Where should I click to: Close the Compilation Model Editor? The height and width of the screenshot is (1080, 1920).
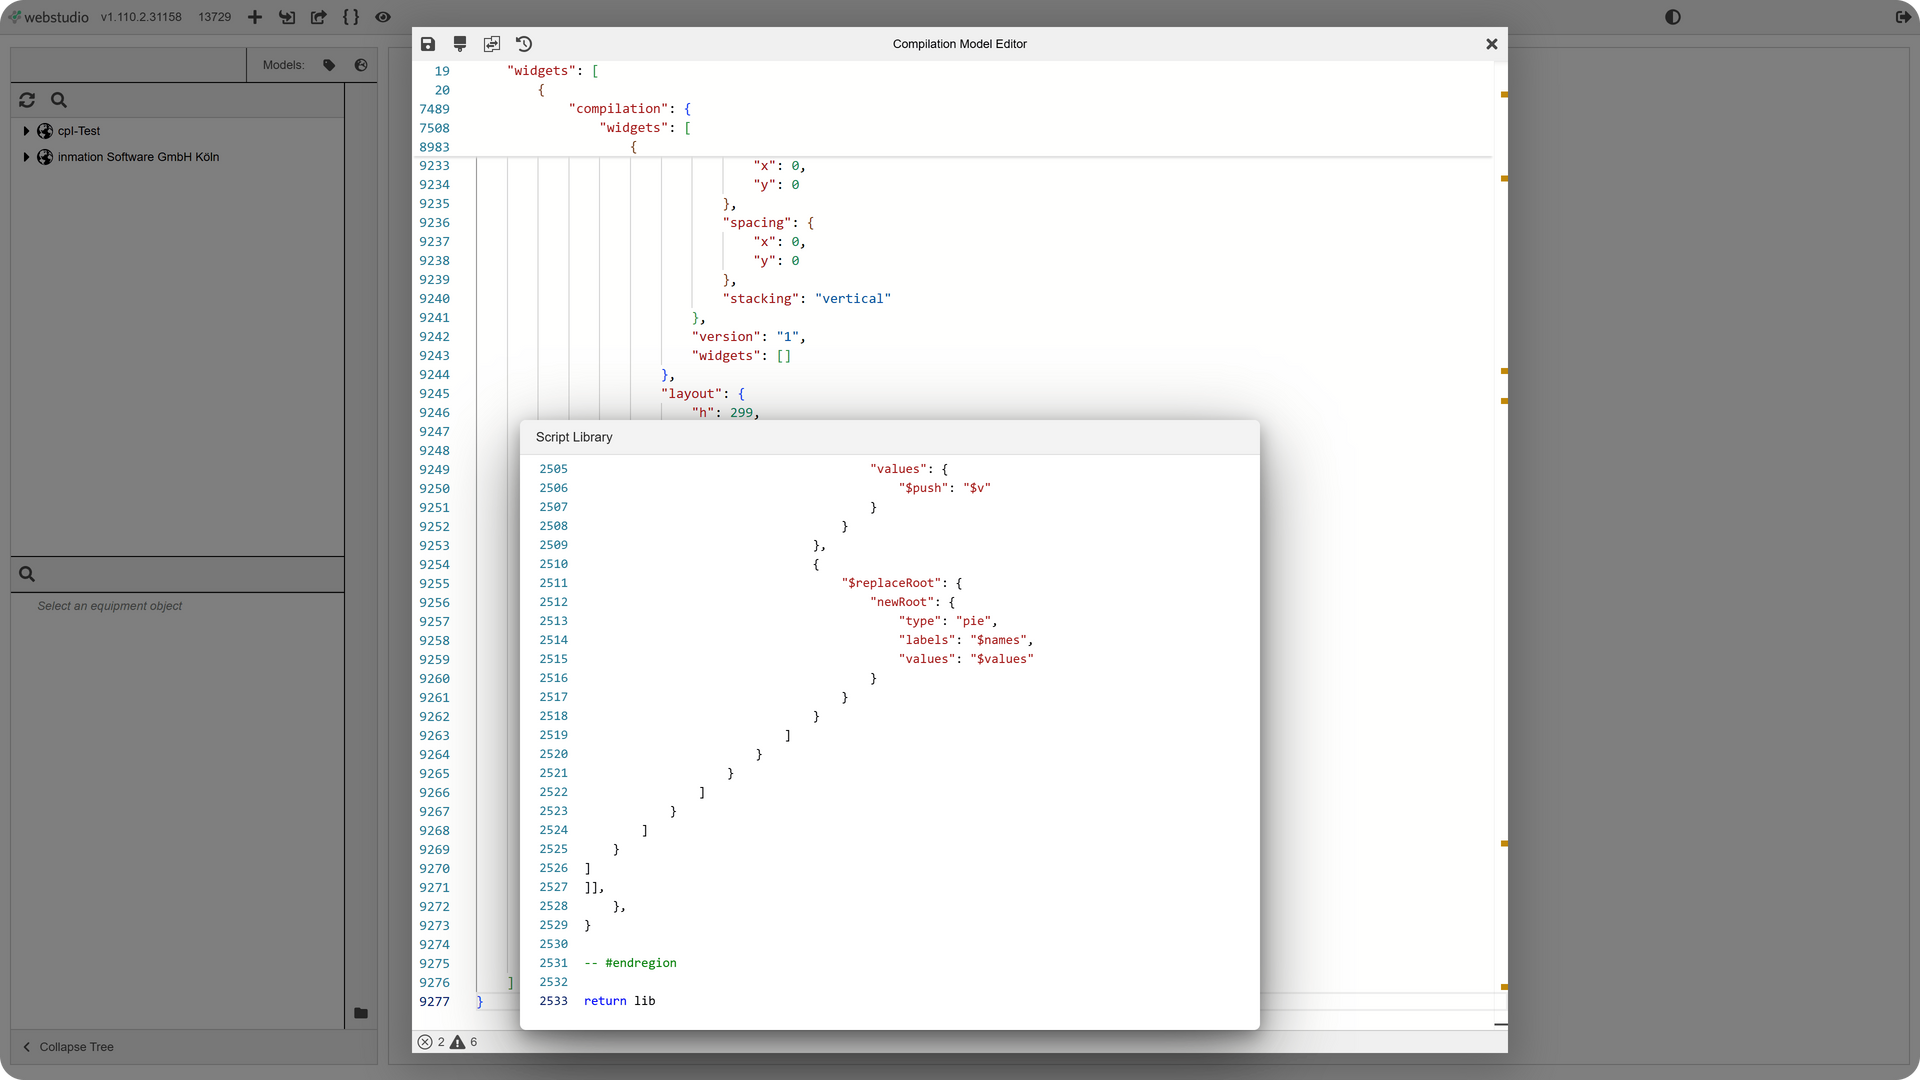coord(1492,44)
